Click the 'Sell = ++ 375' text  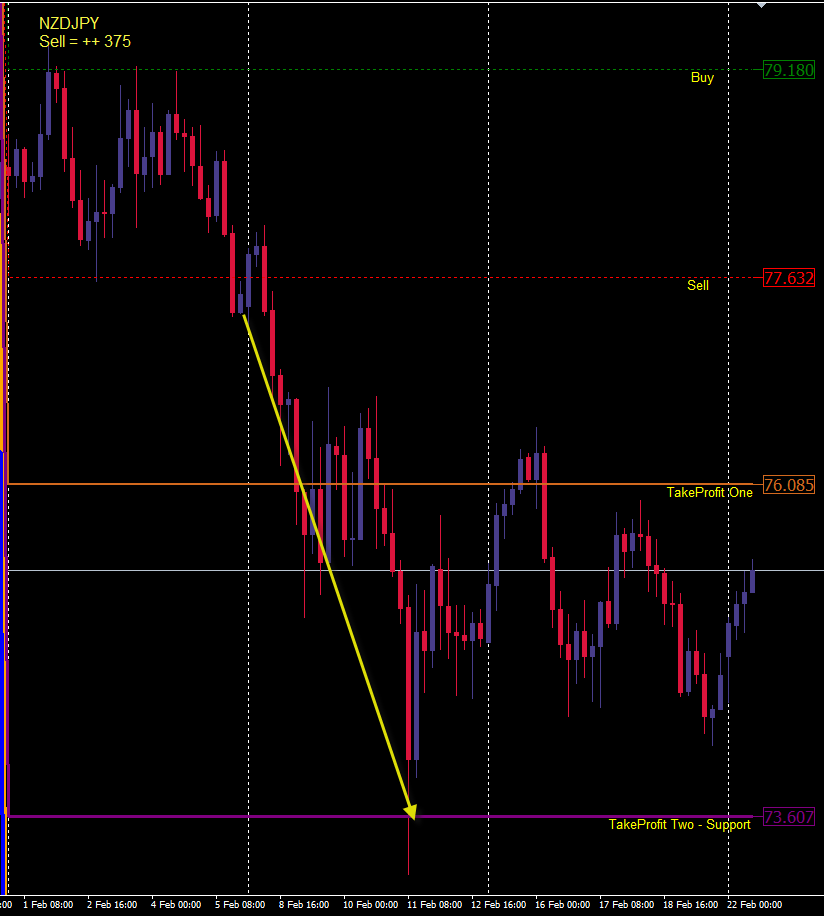click(85, 41)
